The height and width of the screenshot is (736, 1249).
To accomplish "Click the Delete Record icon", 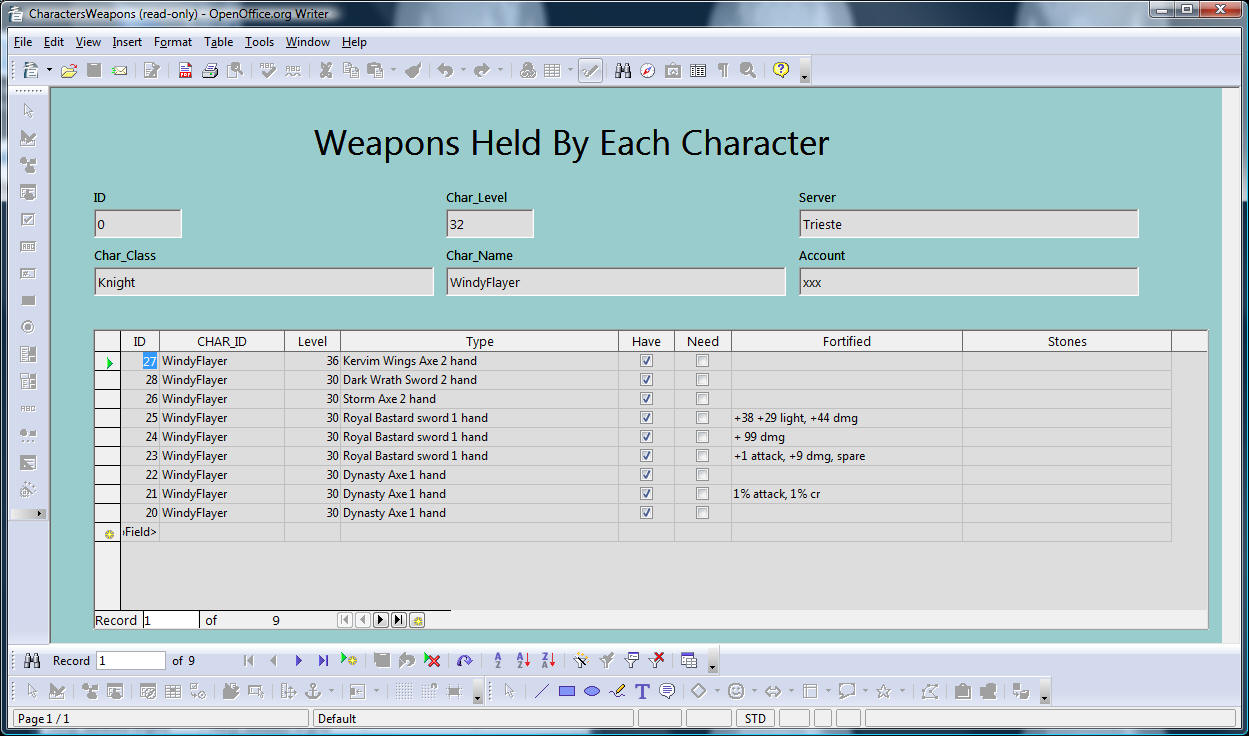I will point(432,660).
